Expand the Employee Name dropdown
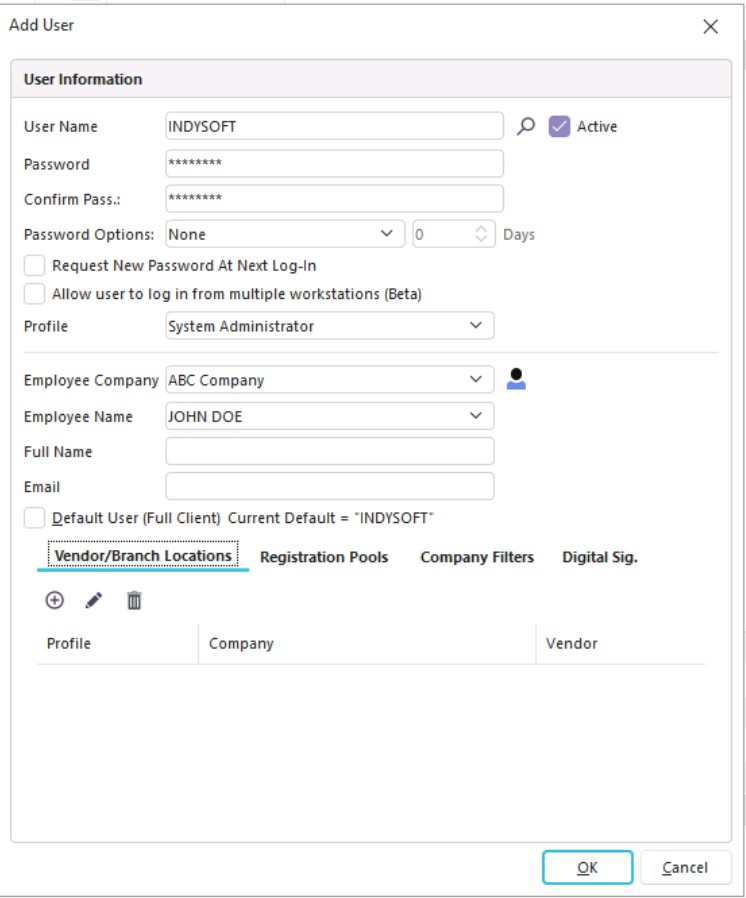746x898 pixels. pyautogui.click(x=475, y=416)
